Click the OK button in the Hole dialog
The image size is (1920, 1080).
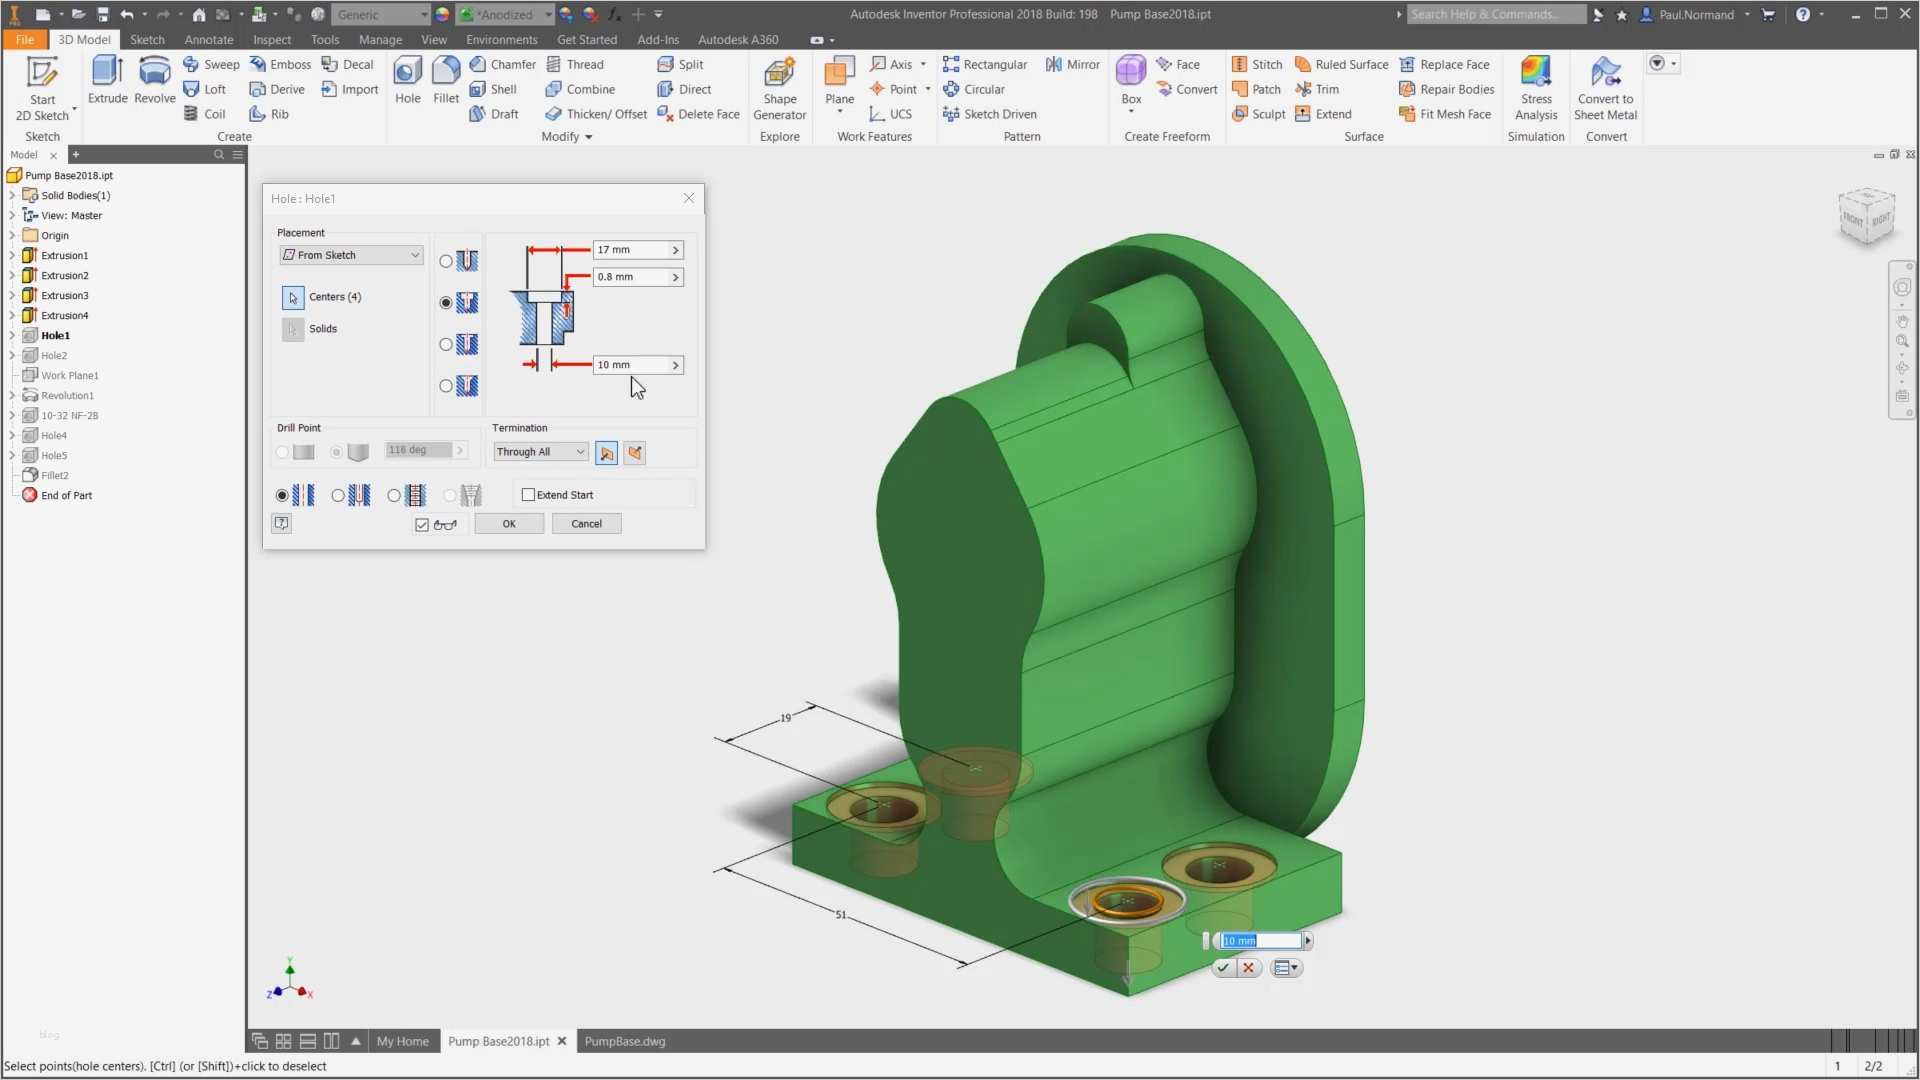pyautogui.click(x=509, y=524)
